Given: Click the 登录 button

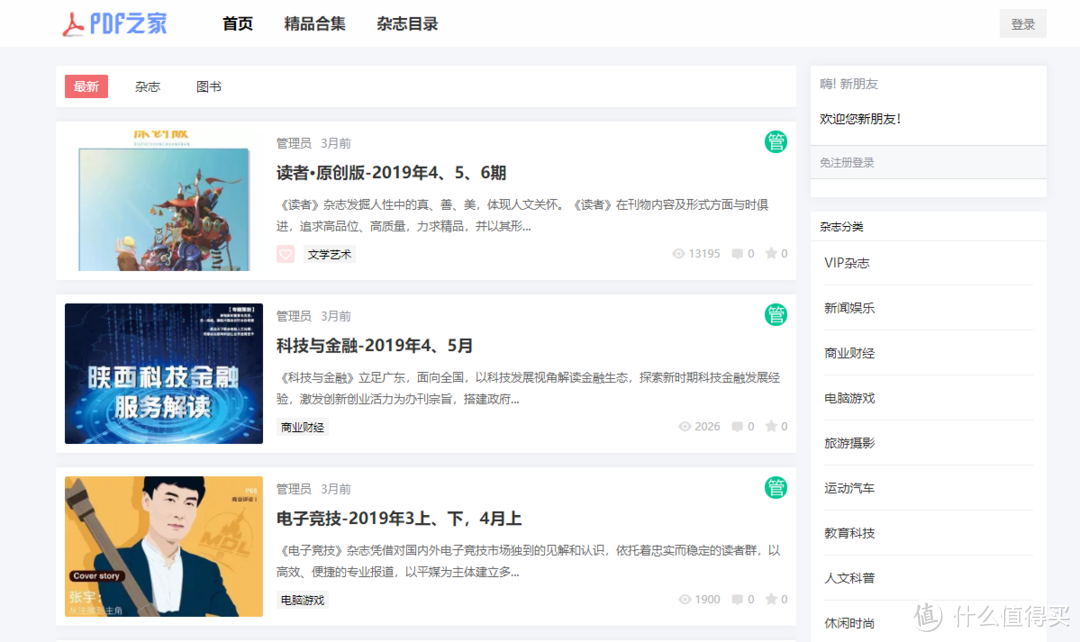Looking at the screenshot, I should [x=1023, y=24].
